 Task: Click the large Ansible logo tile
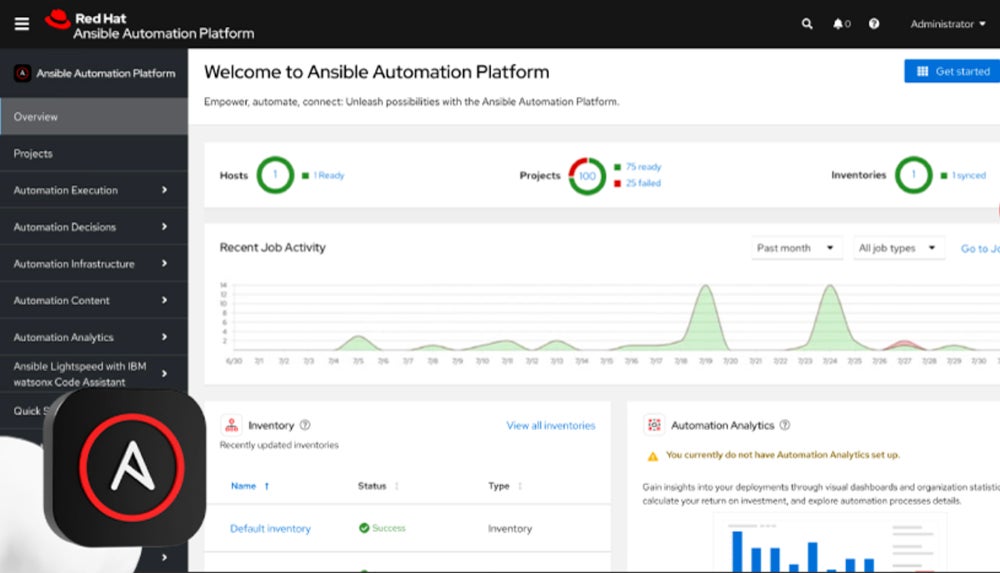(x=125, y=468)
